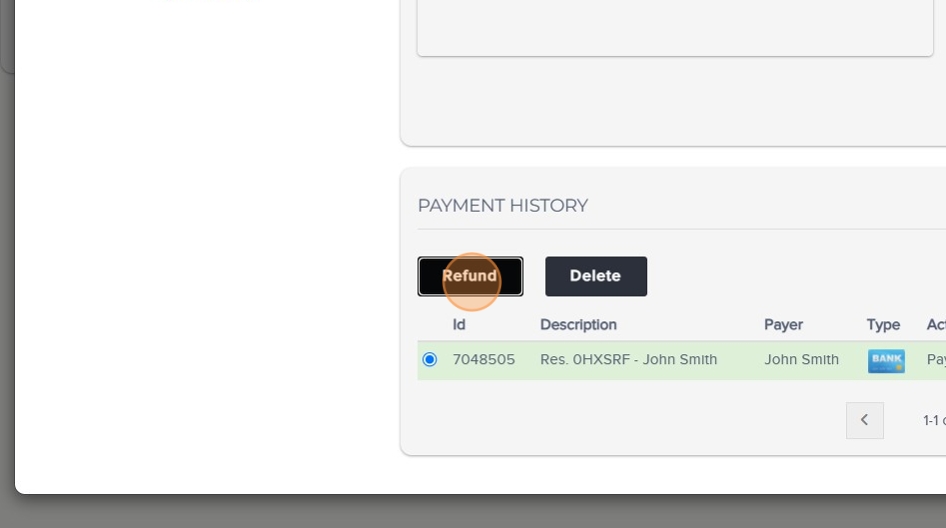
Task: Click the John Smith payer cell
Action: pyautogui.click(x=801, y=360)
